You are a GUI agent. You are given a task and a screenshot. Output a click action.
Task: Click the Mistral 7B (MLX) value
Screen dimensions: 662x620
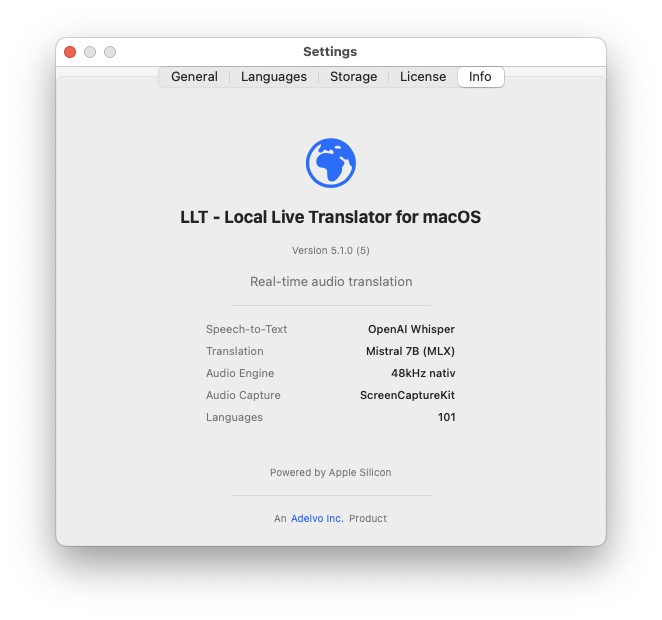pyautogui.click(x=410, y=351)
